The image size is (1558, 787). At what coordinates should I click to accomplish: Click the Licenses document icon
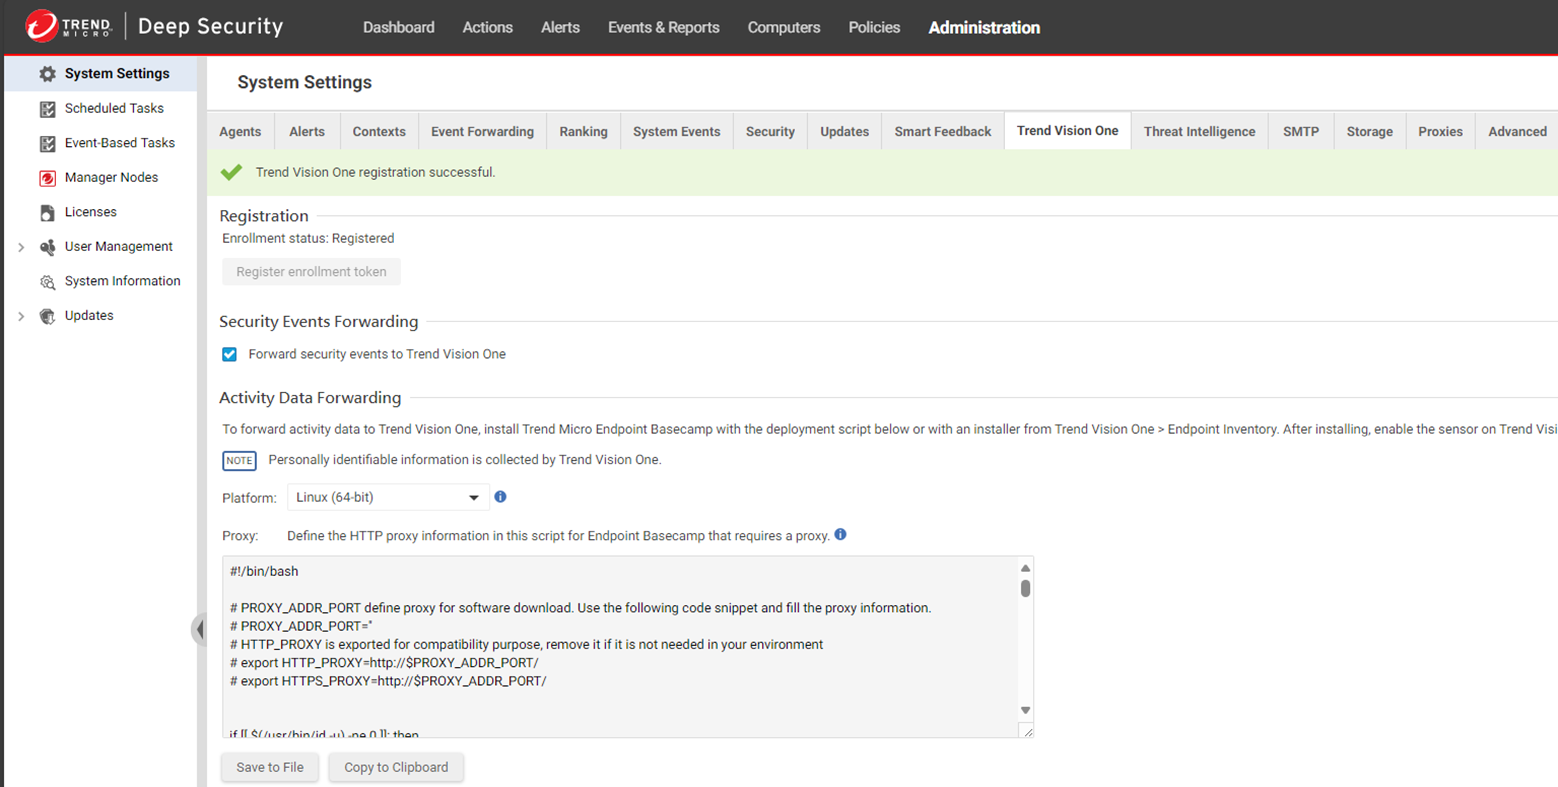(47, 212)
